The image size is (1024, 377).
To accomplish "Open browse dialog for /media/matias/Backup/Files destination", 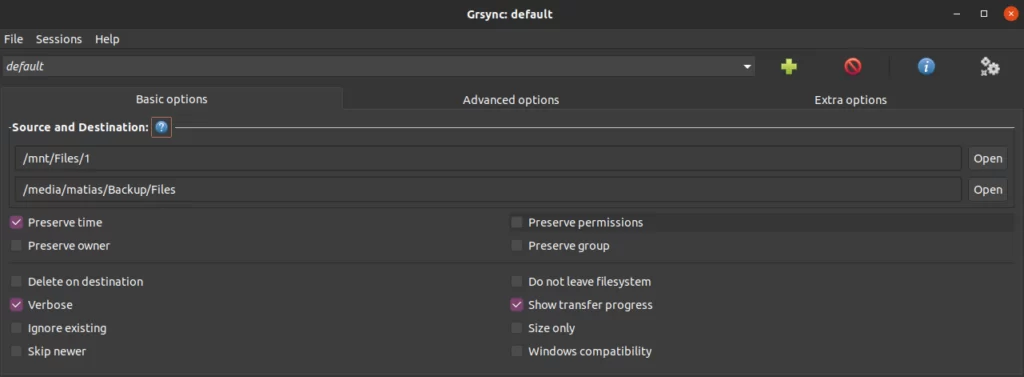I will pos(987,190).
